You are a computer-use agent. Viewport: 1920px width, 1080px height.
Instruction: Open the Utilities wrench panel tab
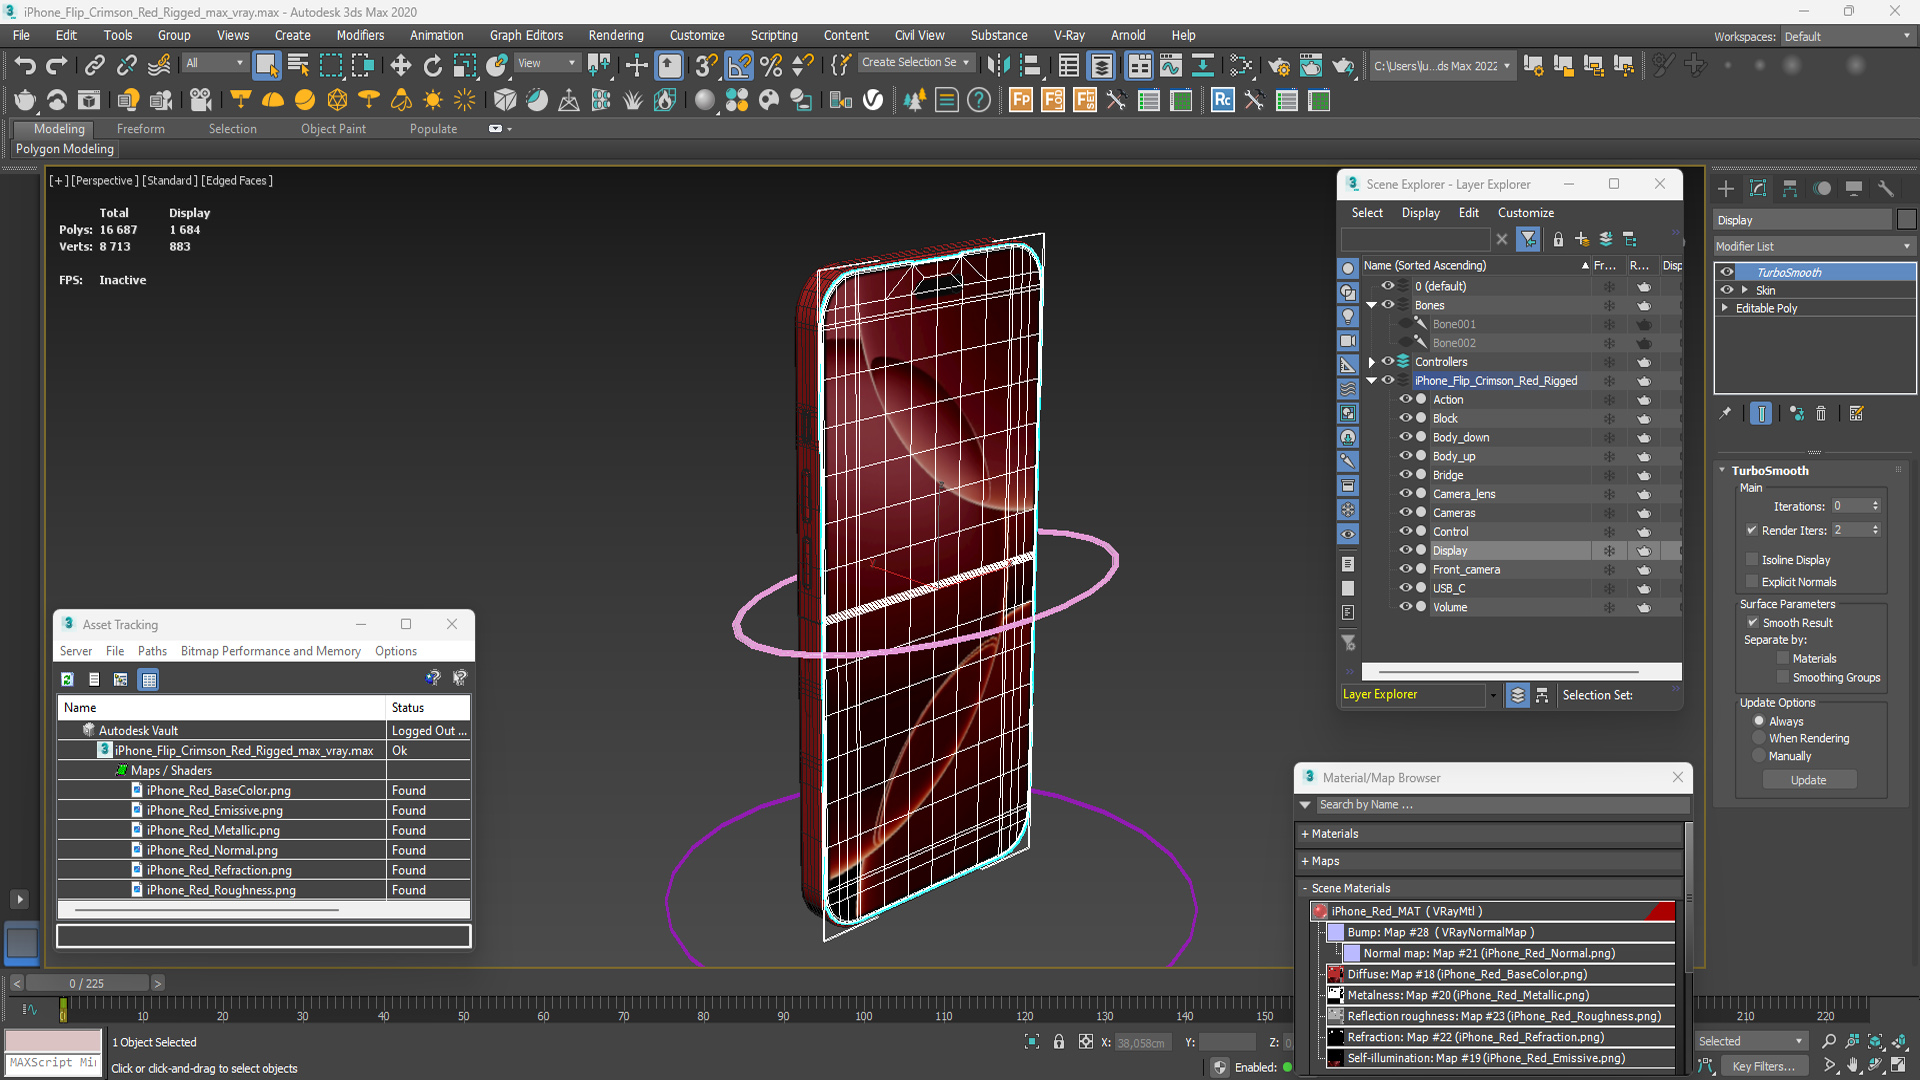pos(1886,188)
